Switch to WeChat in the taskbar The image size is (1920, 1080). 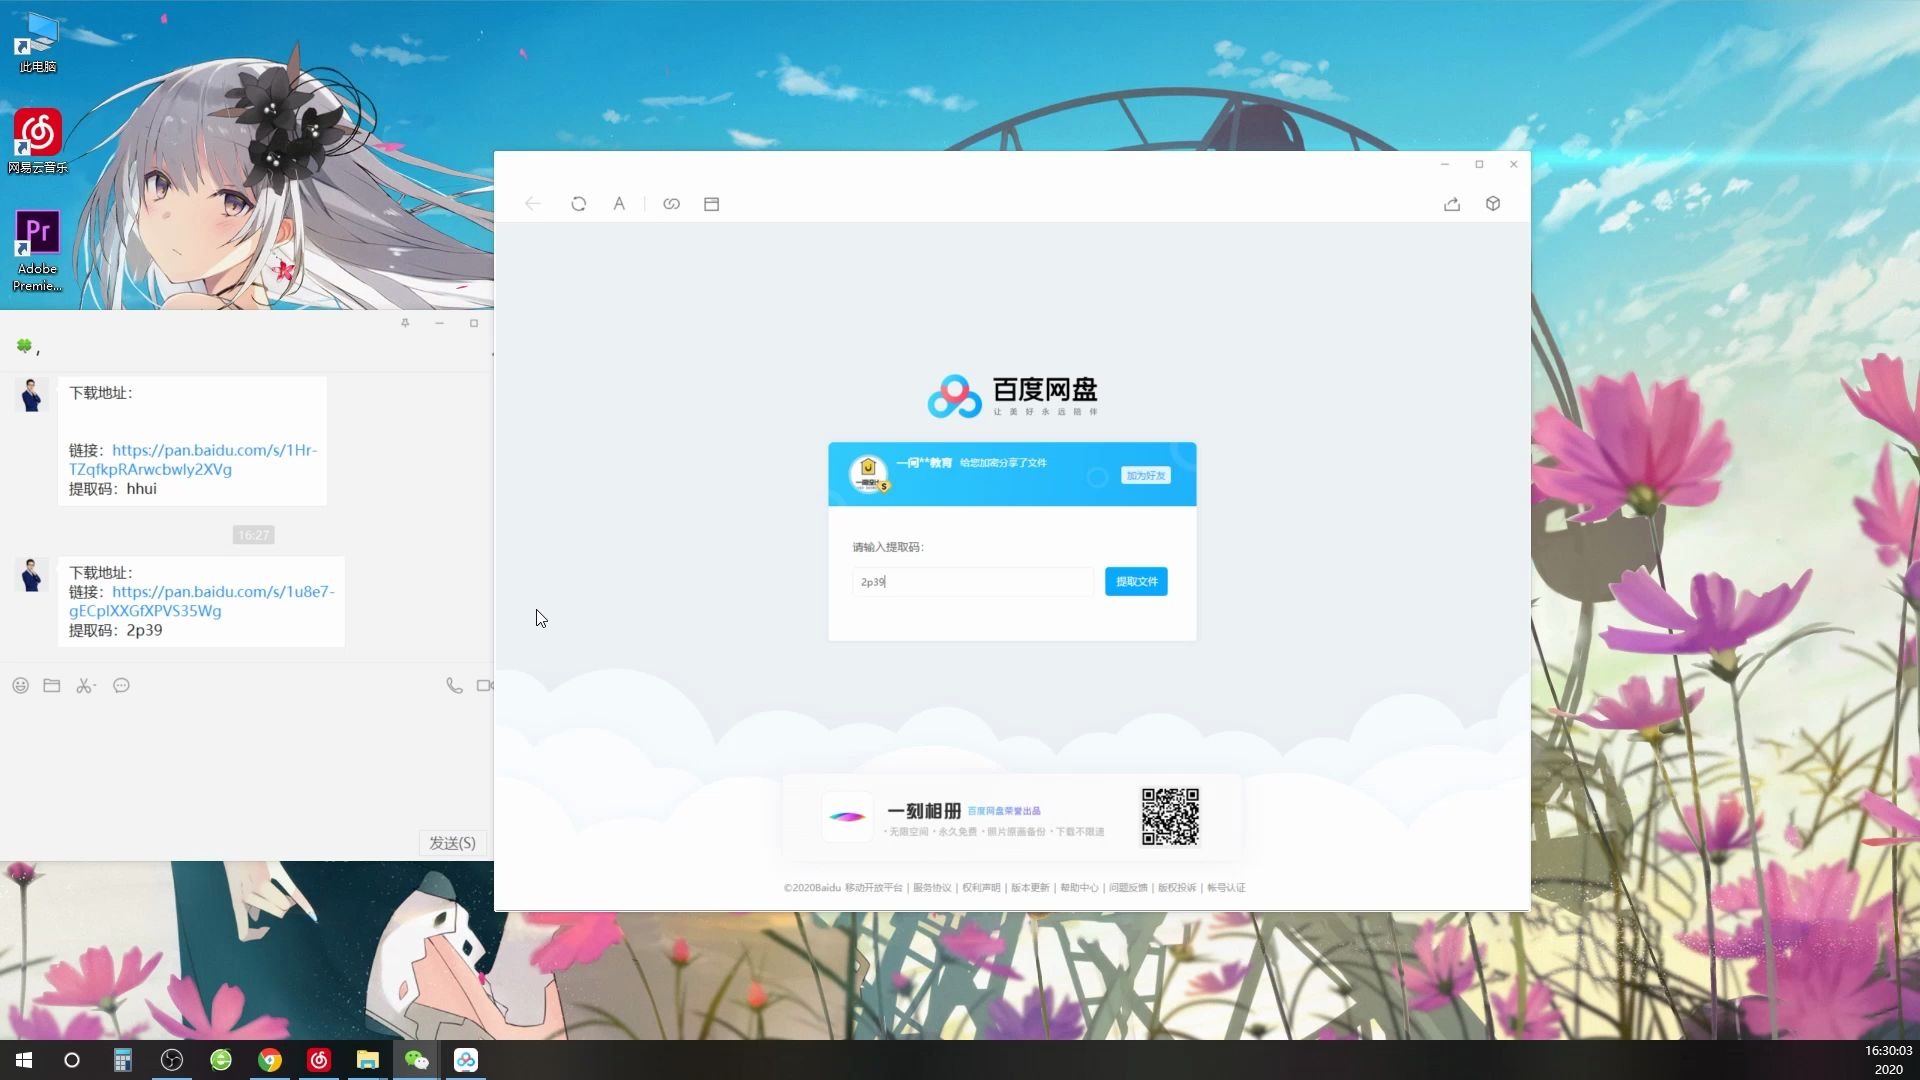click(x=416, y=1060)
